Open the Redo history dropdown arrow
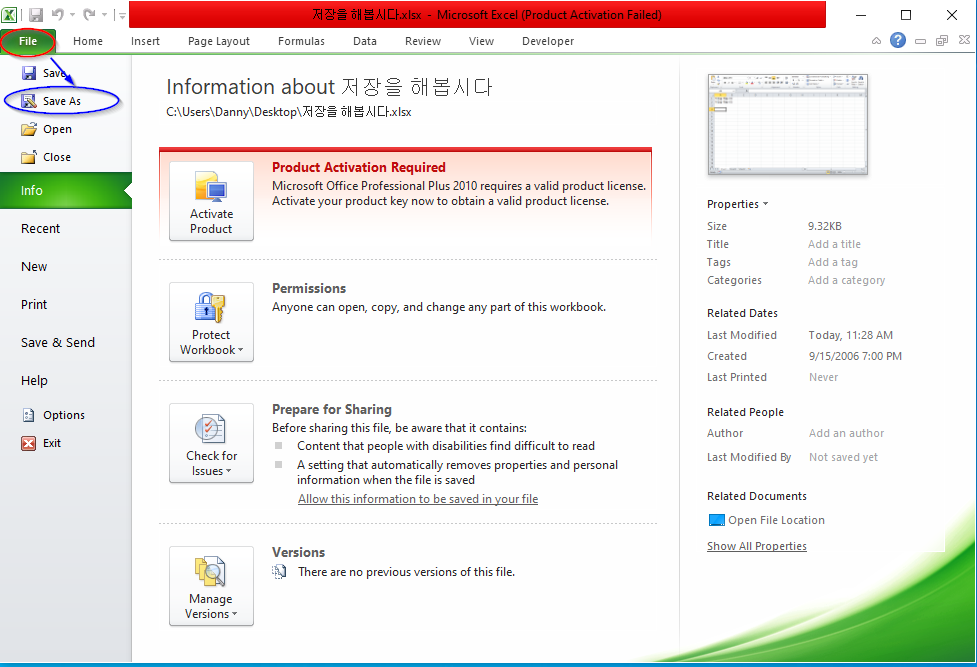The width and height of the screenshot is (977, 667). tap(104, 14)
